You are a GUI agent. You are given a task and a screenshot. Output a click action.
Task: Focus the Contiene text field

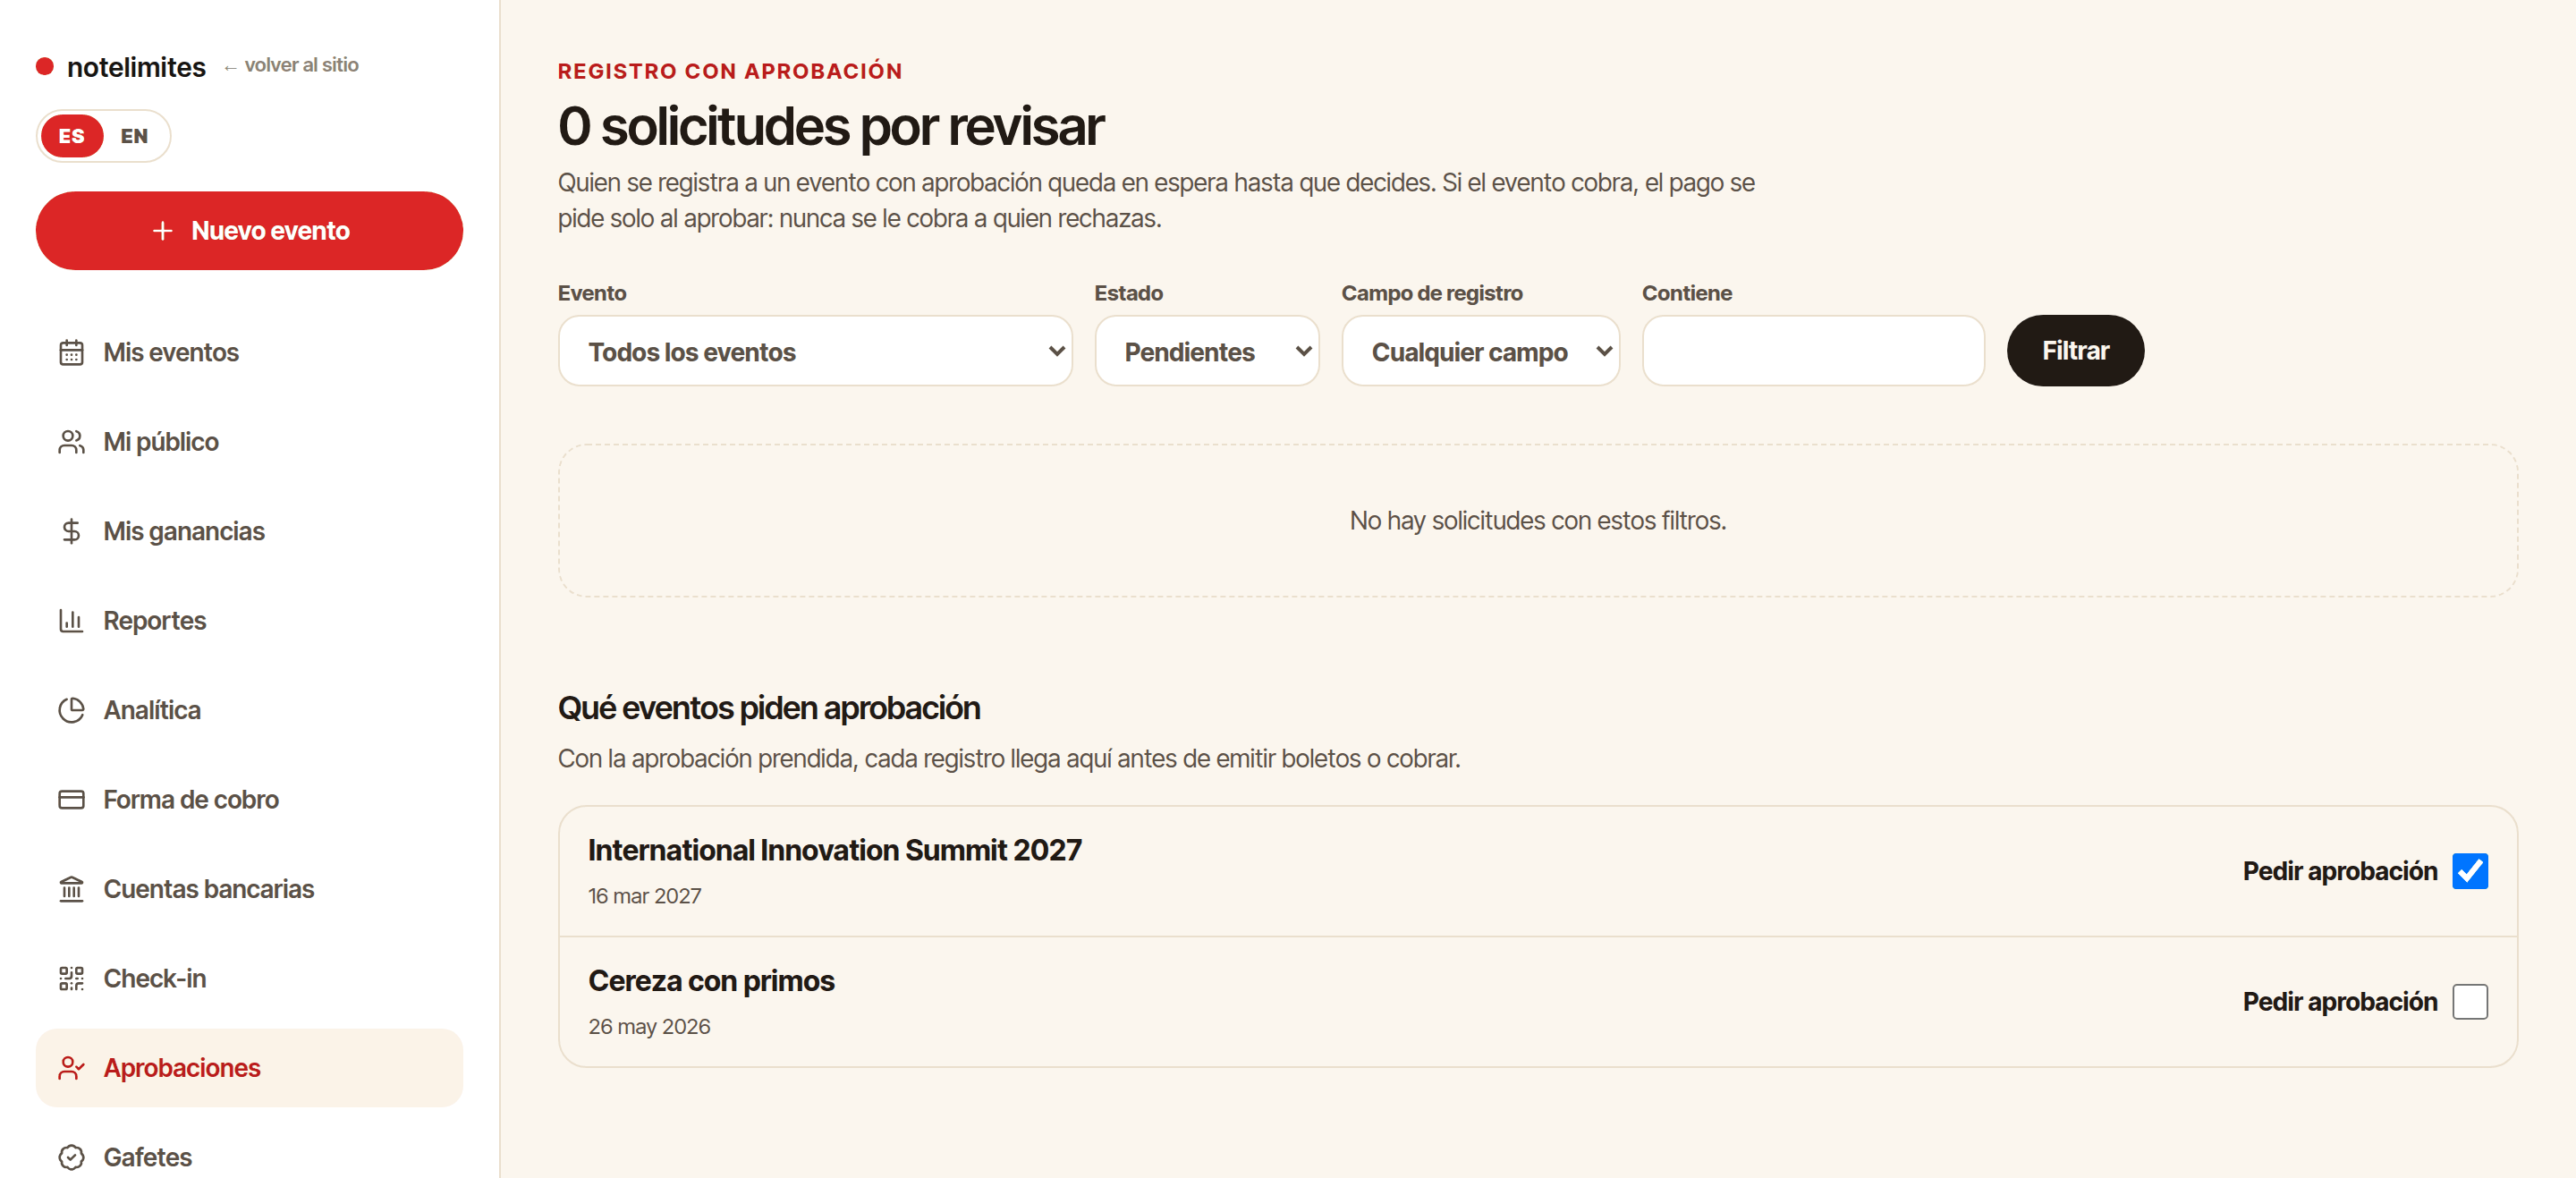pyautogui.click(x=1813, y=351)
